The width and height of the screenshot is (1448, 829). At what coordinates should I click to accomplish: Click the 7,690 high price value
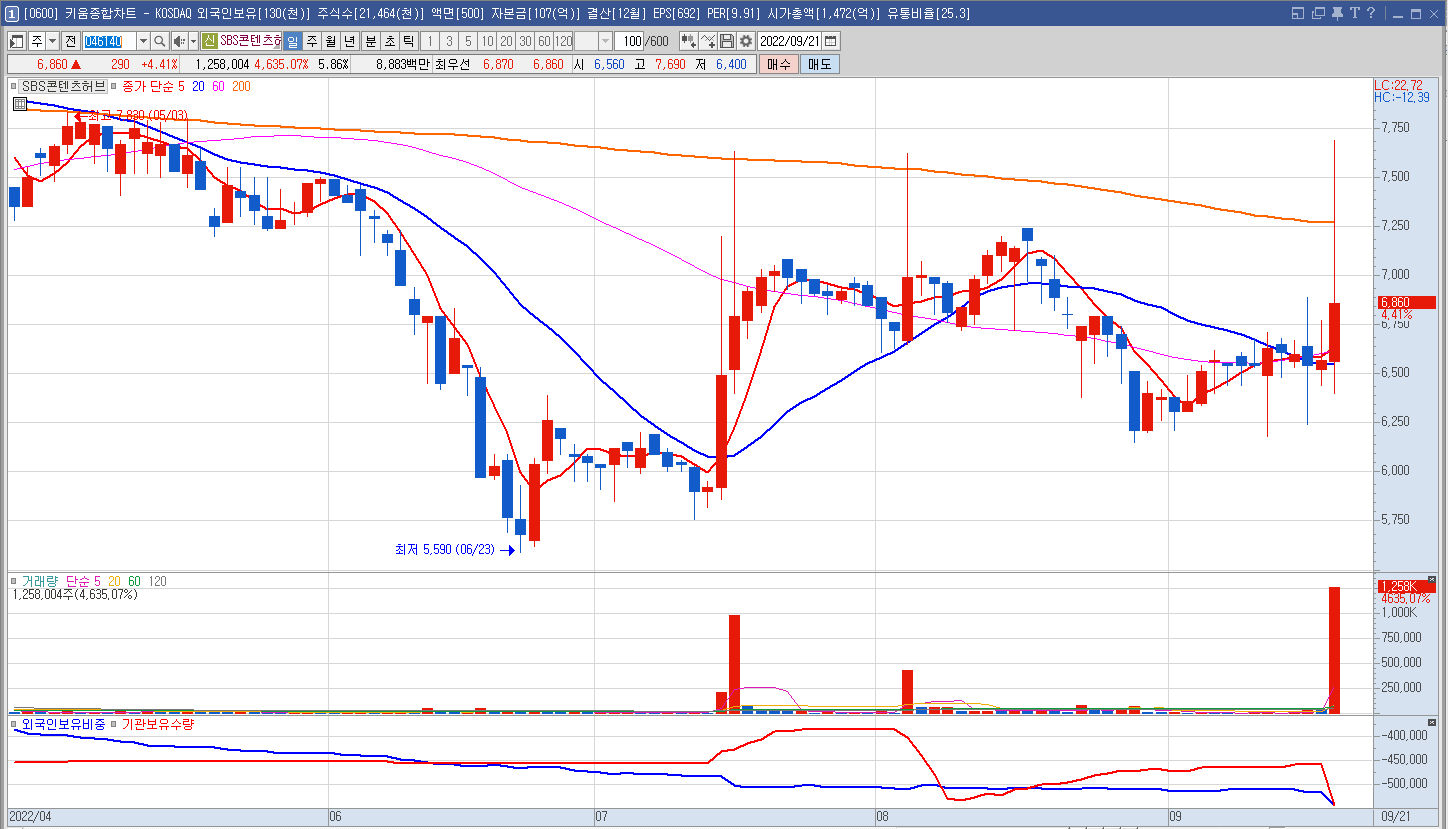pyautogui.click(x=670, y=64)
